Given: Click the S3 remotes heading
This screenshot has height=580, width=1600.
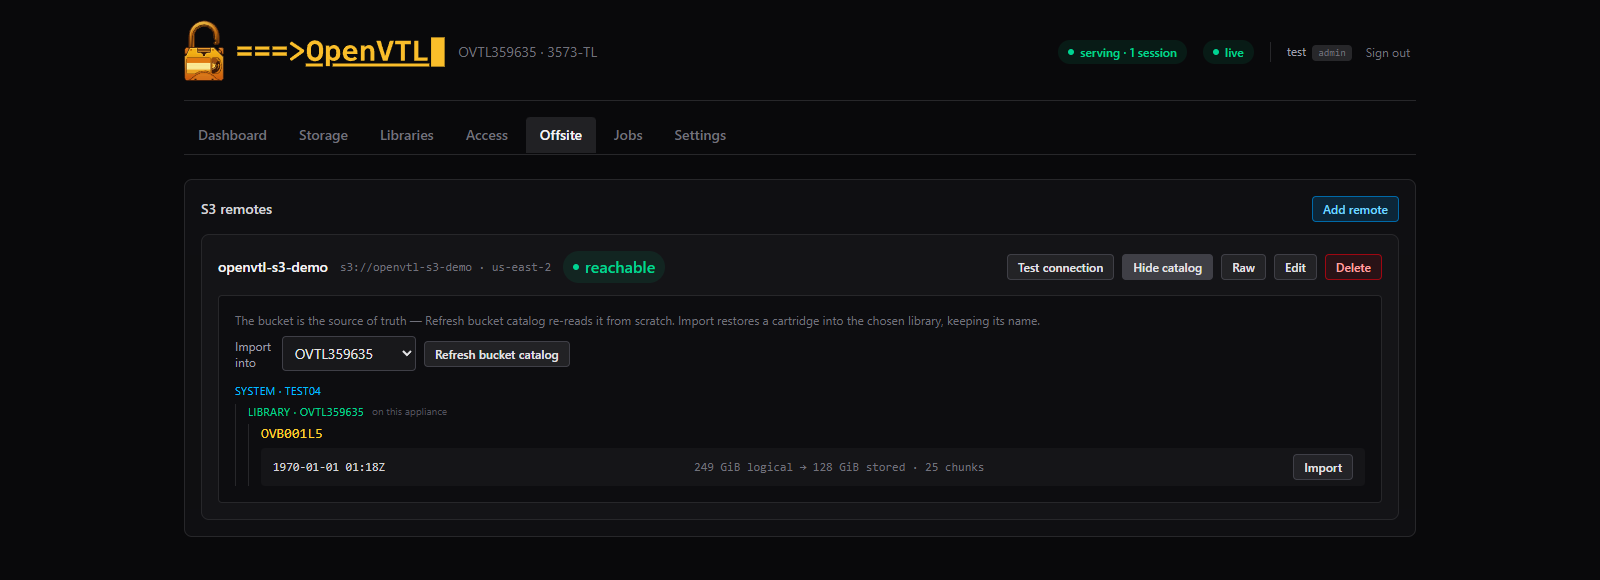Looking at the screenshot, I should click(237, 209).
